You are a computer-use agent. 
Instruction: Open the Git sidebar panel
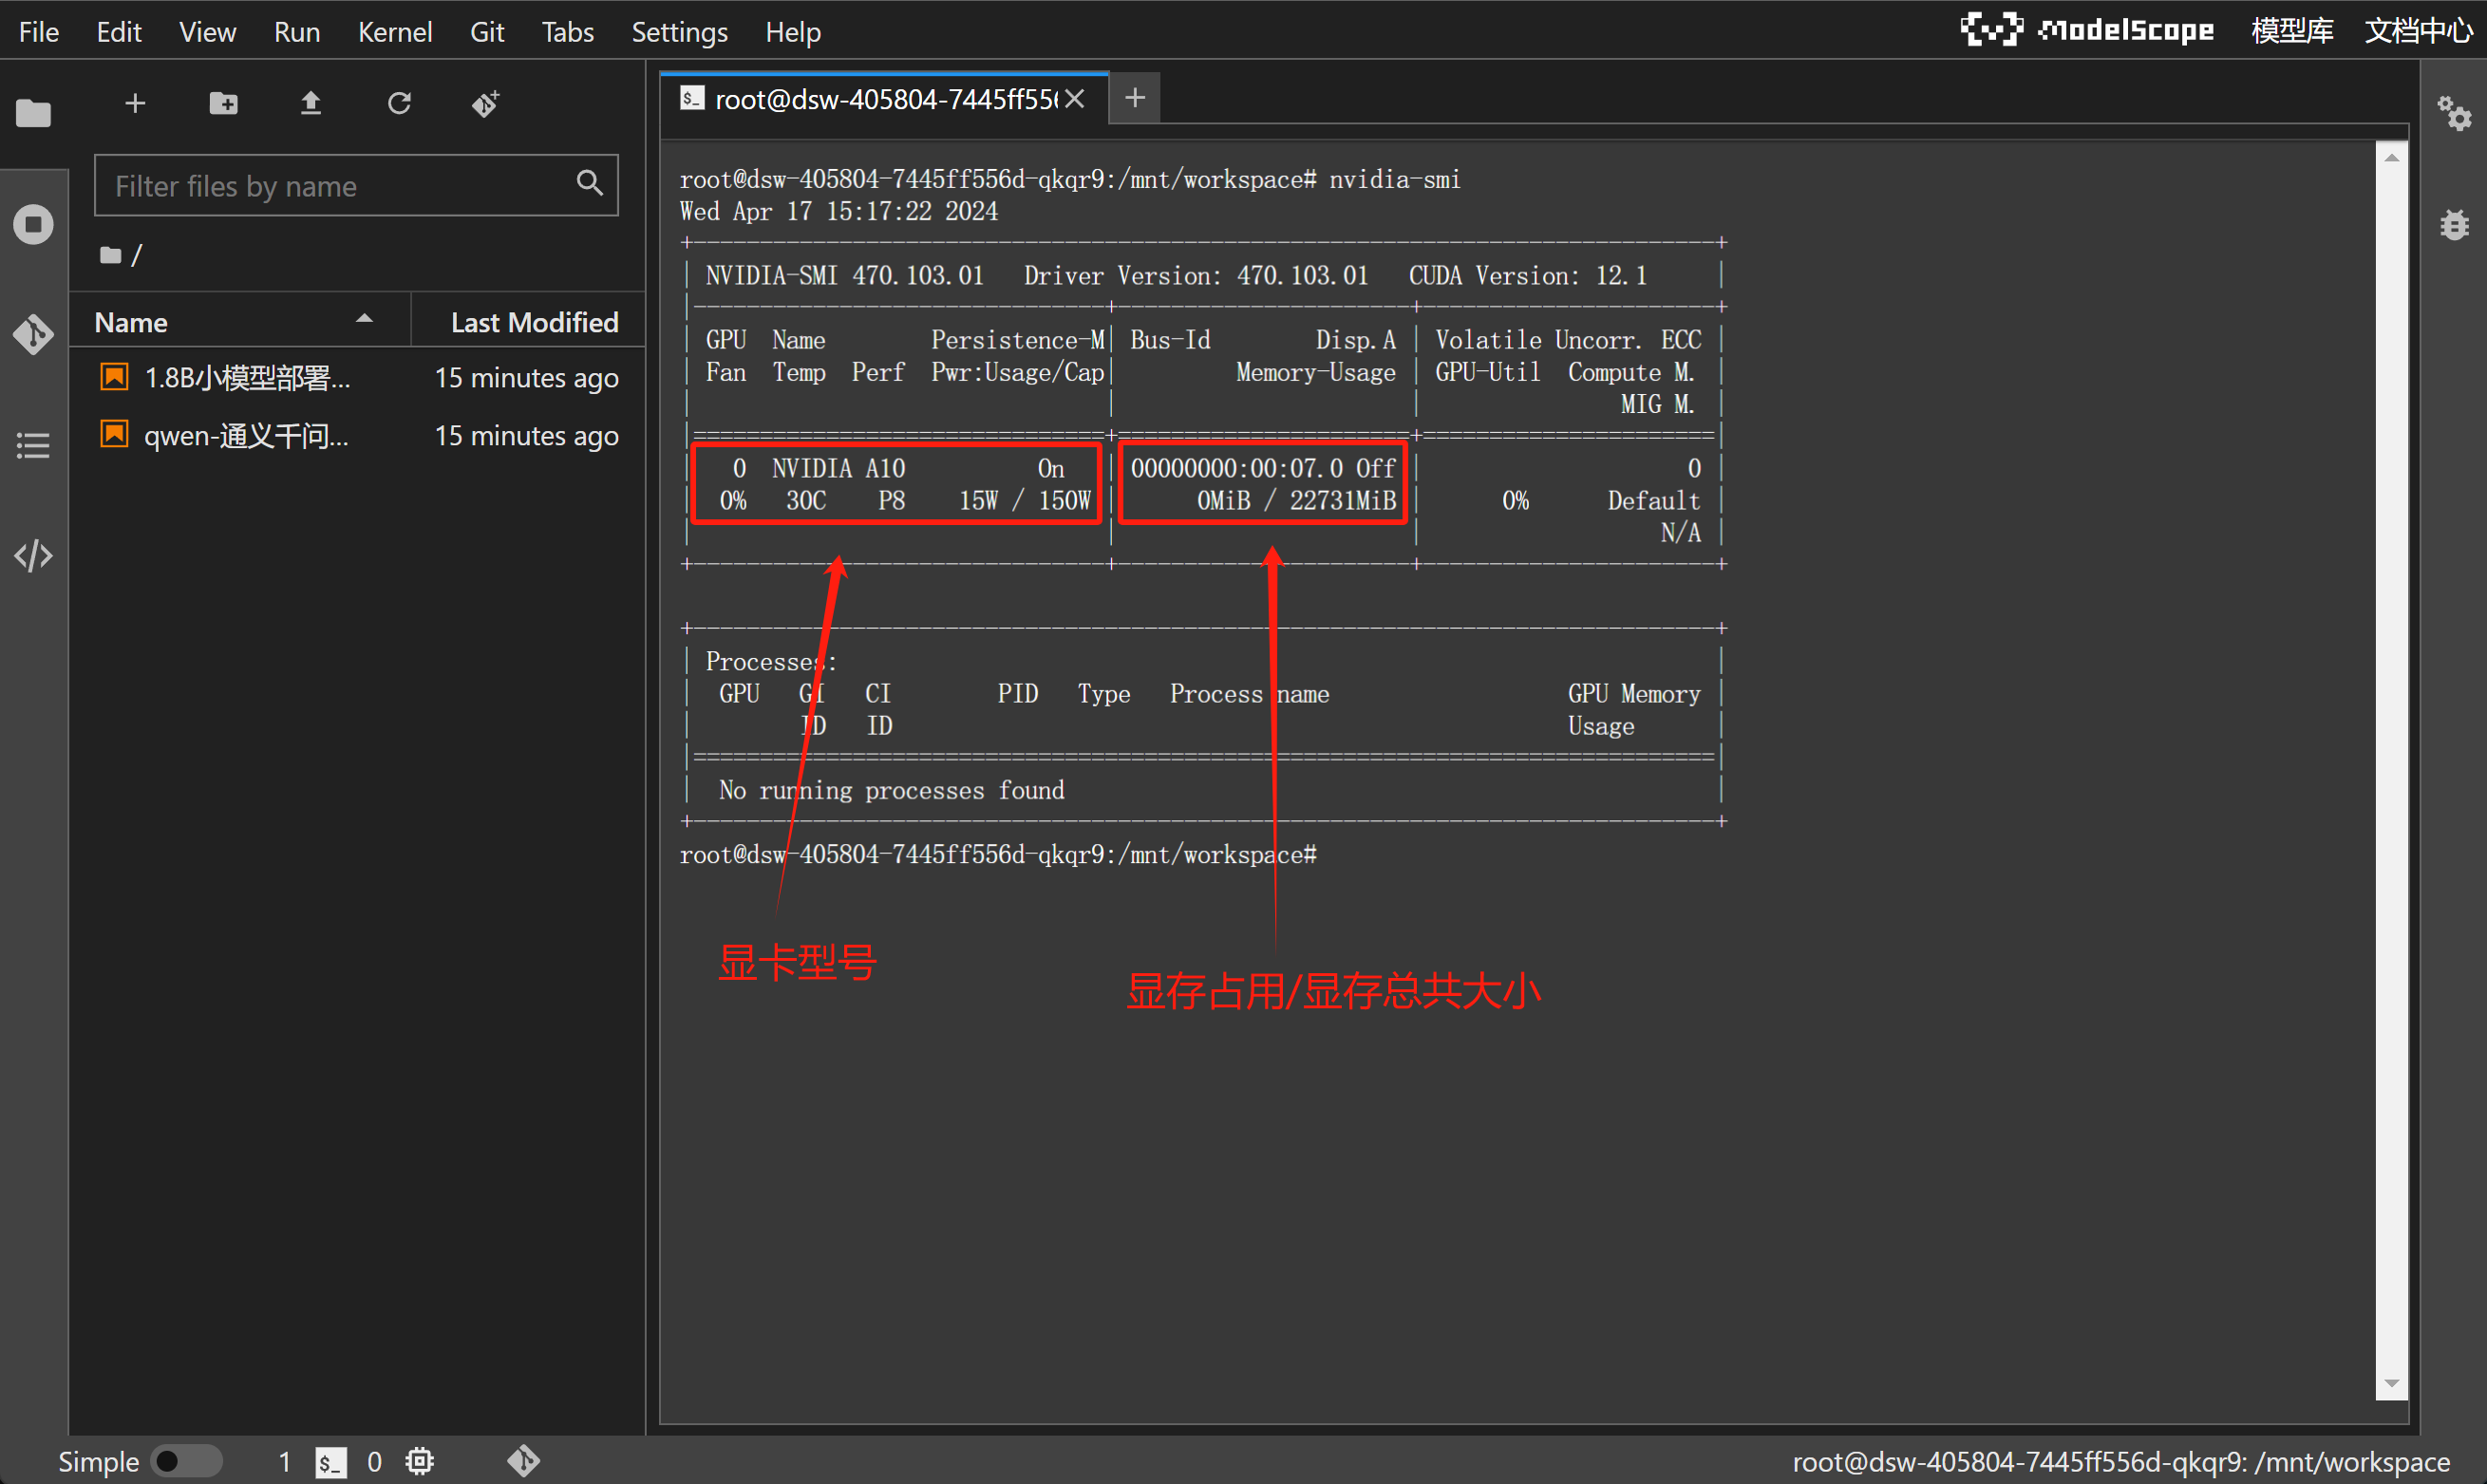[33, 334]
